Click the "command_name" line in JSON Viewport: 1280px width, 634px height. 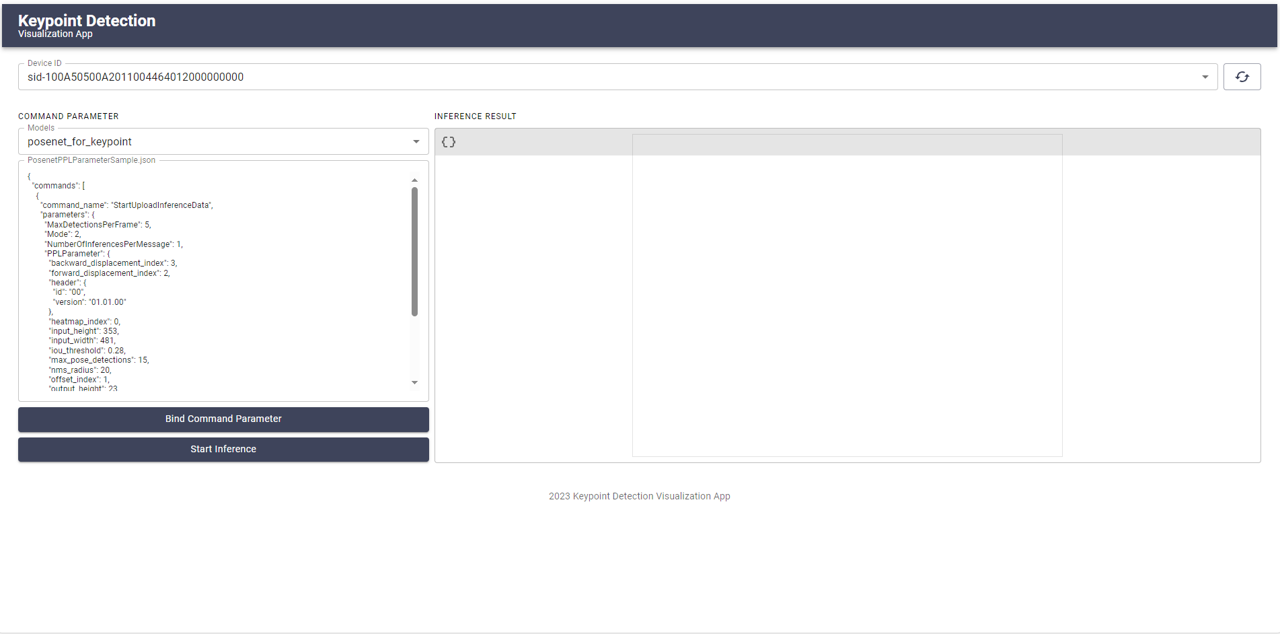(x=126, y=205)
